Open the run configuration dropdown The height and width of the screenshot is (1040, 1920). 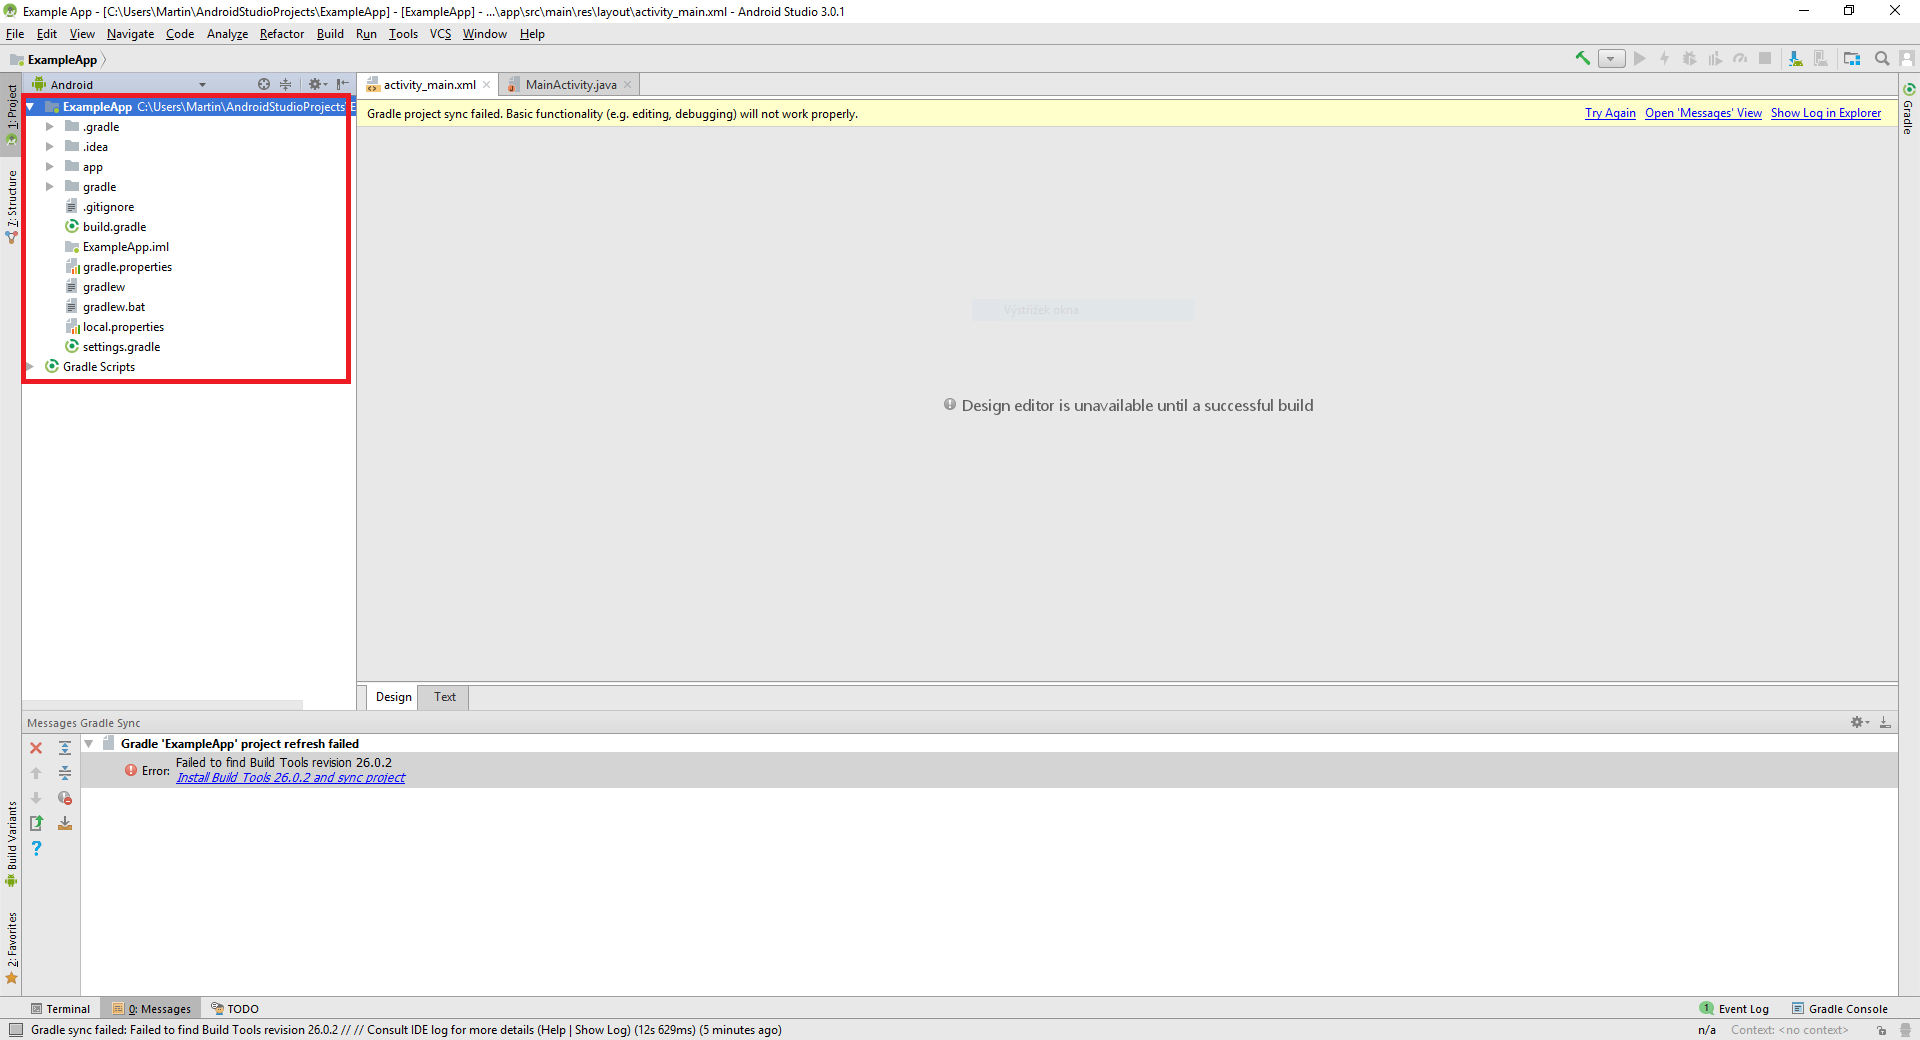(x=1611, y=59)
